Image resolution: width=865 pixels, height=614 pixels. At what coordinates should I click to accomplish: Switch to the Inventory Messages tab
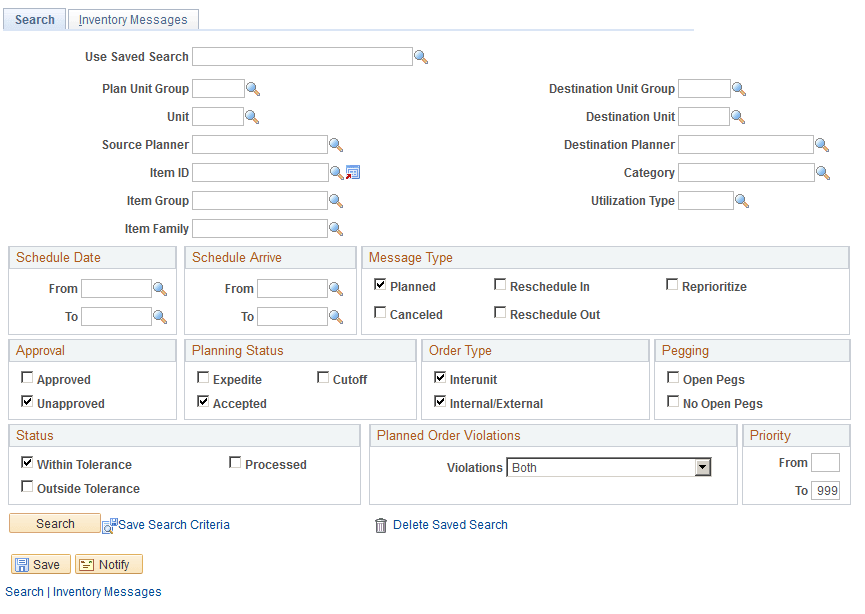pyautogui.click(x=133, y=19)
